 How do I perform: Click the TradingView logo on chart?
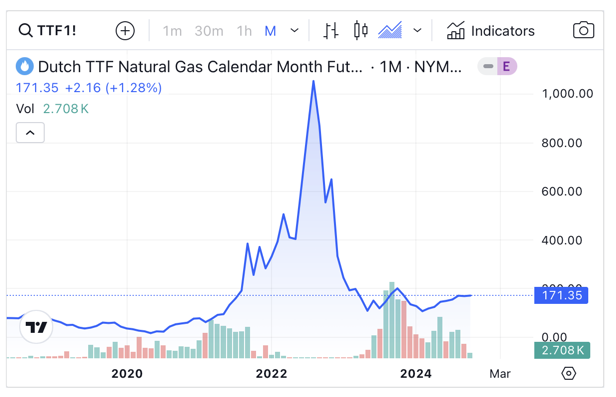[x=36, y=327]
